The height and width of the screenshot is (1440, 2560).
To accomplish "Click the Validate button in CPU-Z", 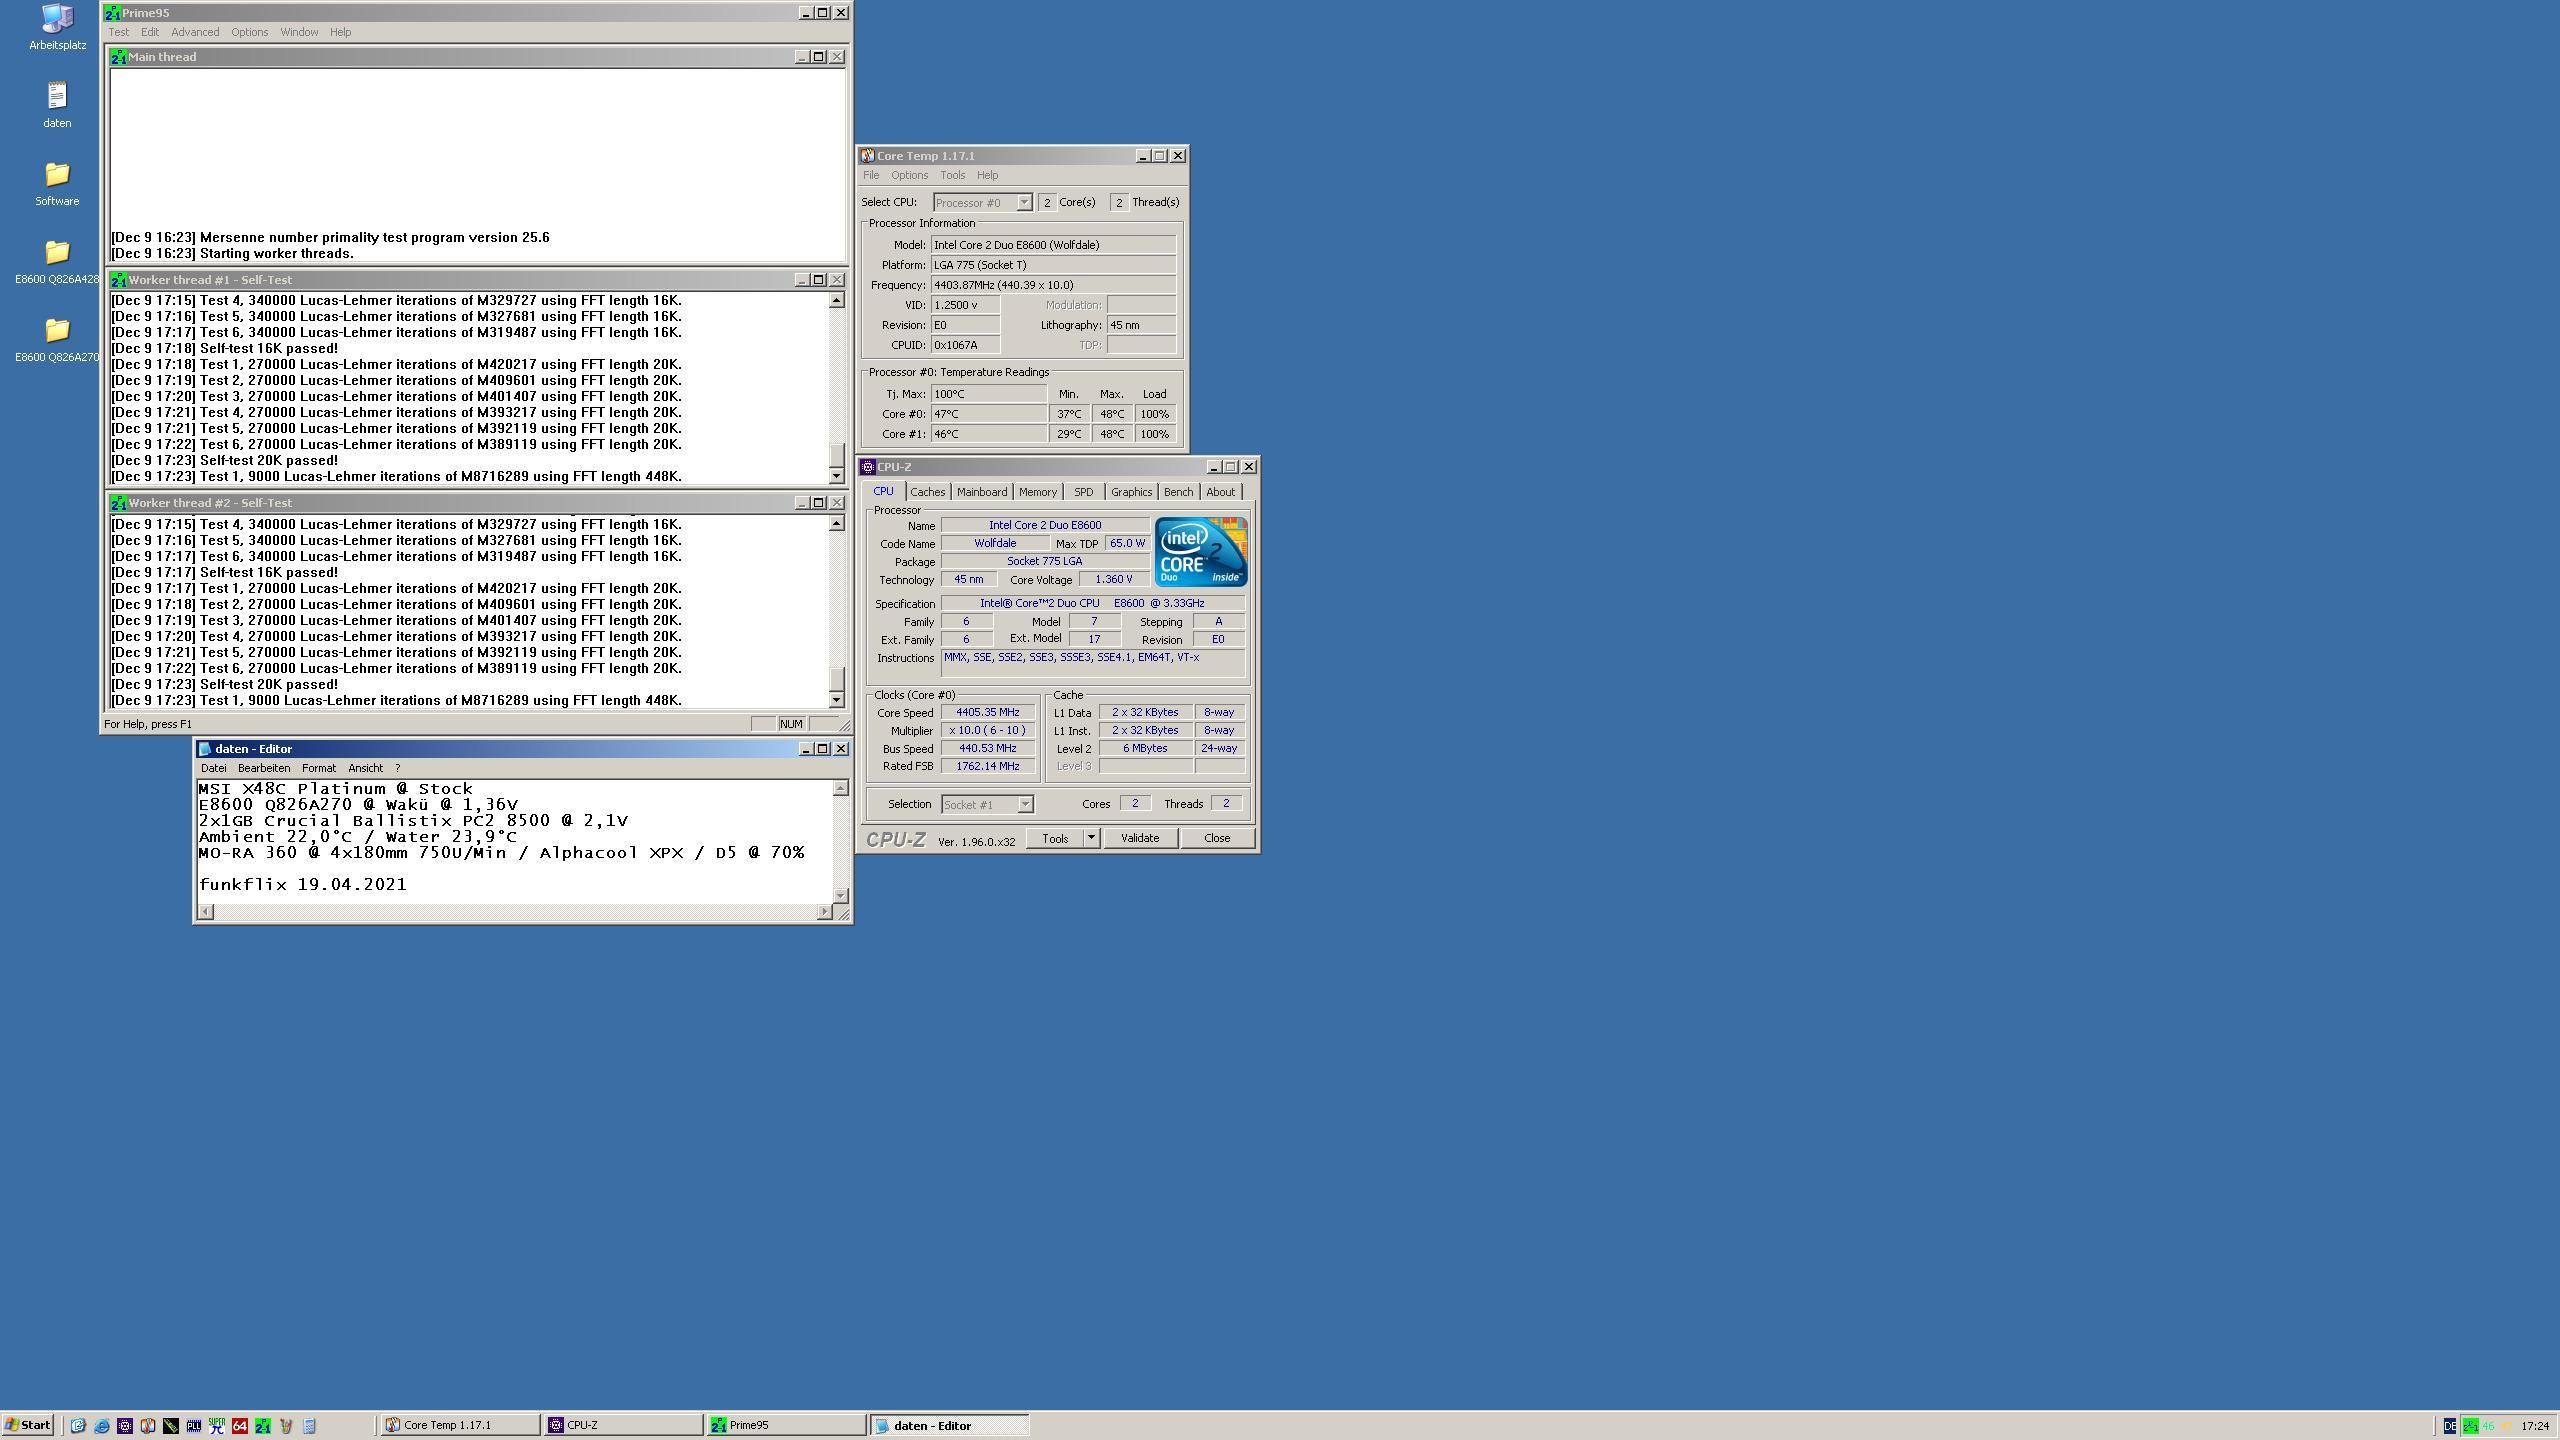I will (x=1140, y=838).
